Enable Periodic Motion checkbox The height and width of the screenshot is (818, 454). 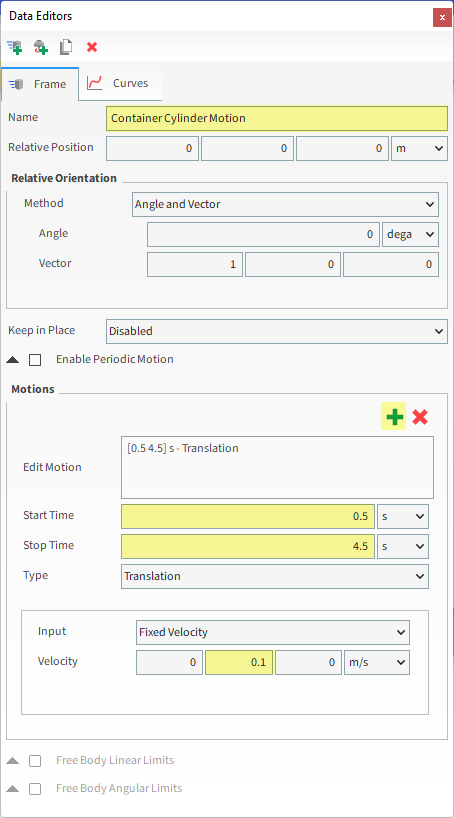click(x=35, y=360)
